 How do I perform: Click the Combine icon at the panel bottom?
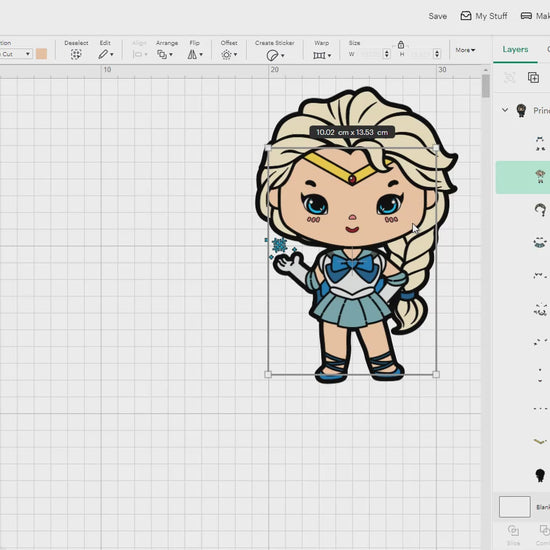(544, 530)
